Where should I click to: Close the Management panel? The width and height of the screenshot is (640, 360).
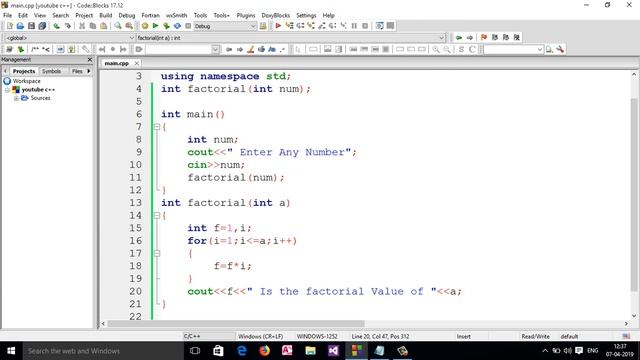tap(90, 60)
